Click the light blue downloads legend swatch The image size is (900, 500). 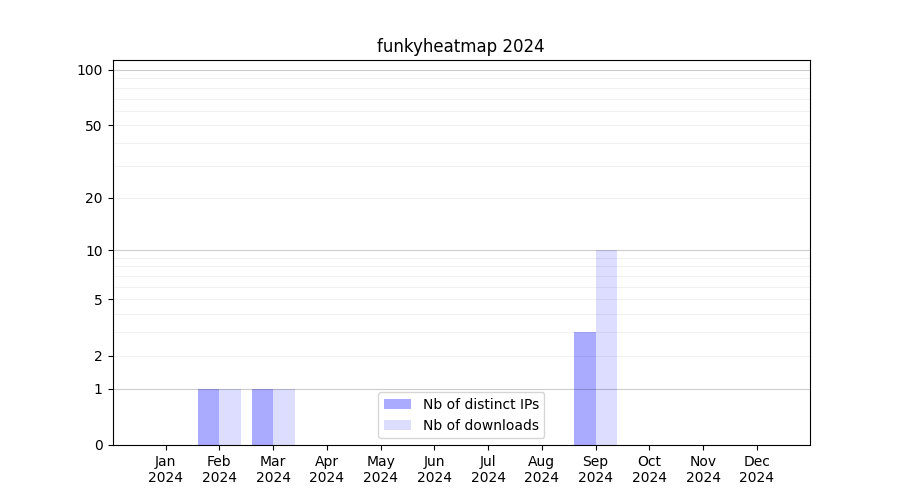397,425
